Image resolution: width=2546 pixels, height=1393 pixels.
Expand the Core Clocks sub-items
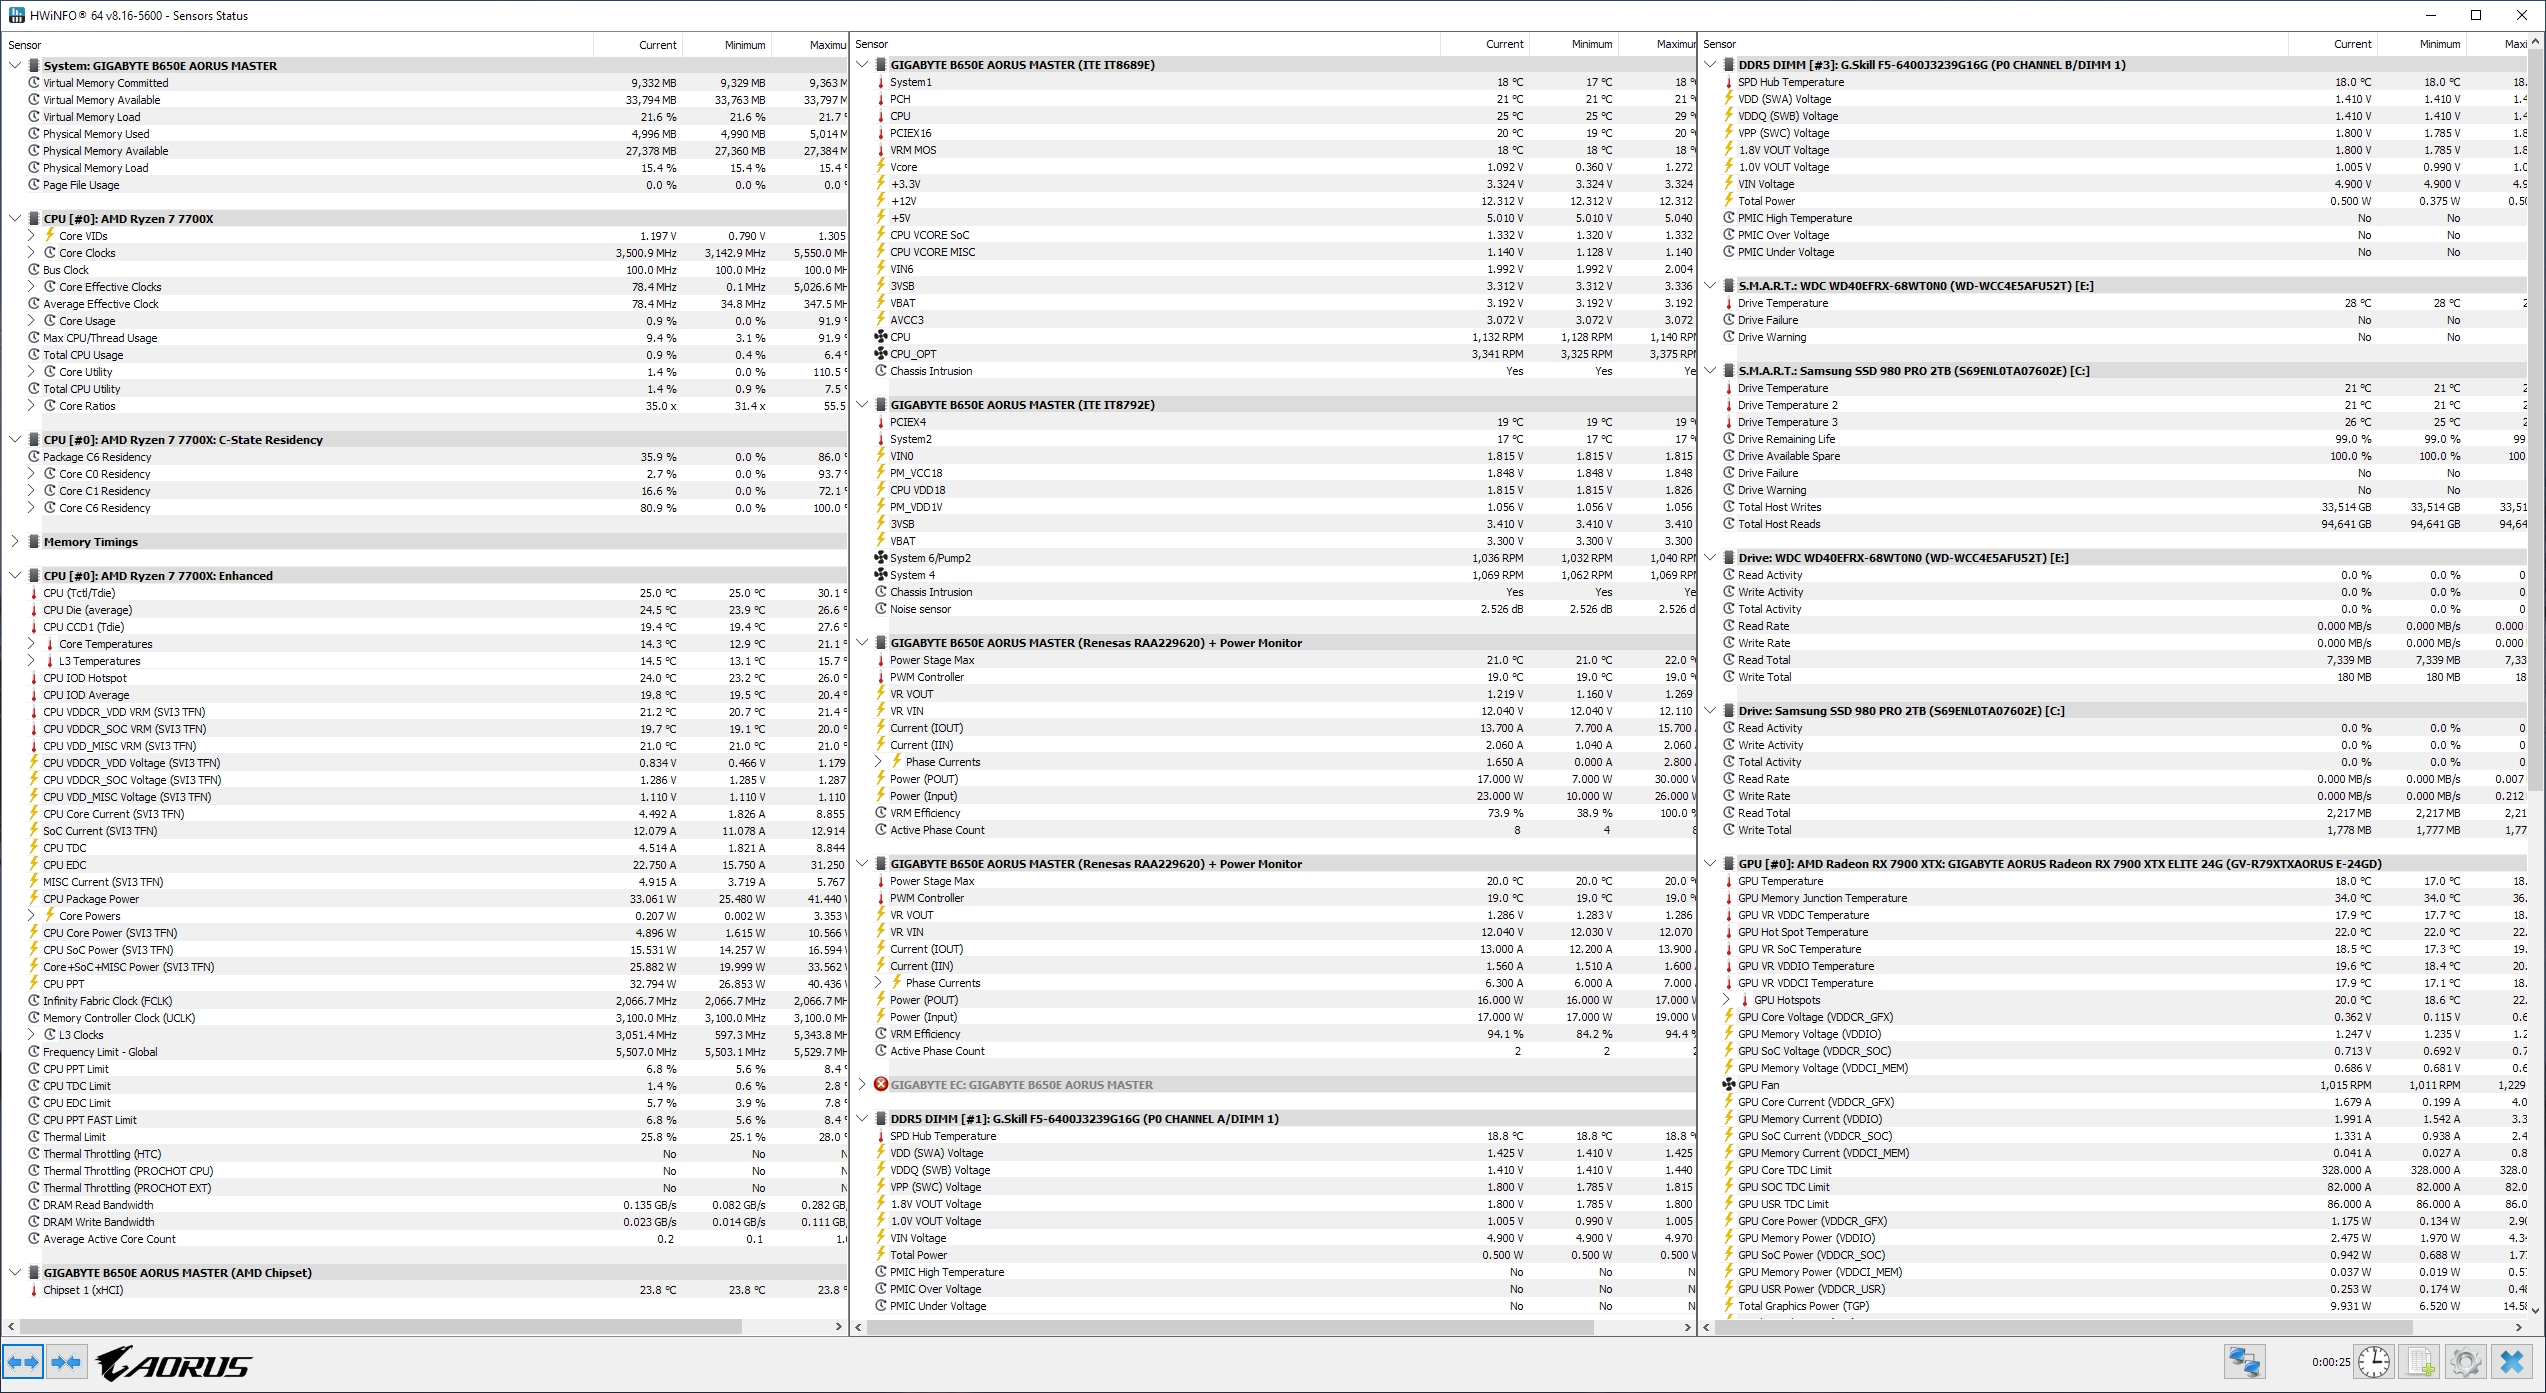[x=31, y=253]
